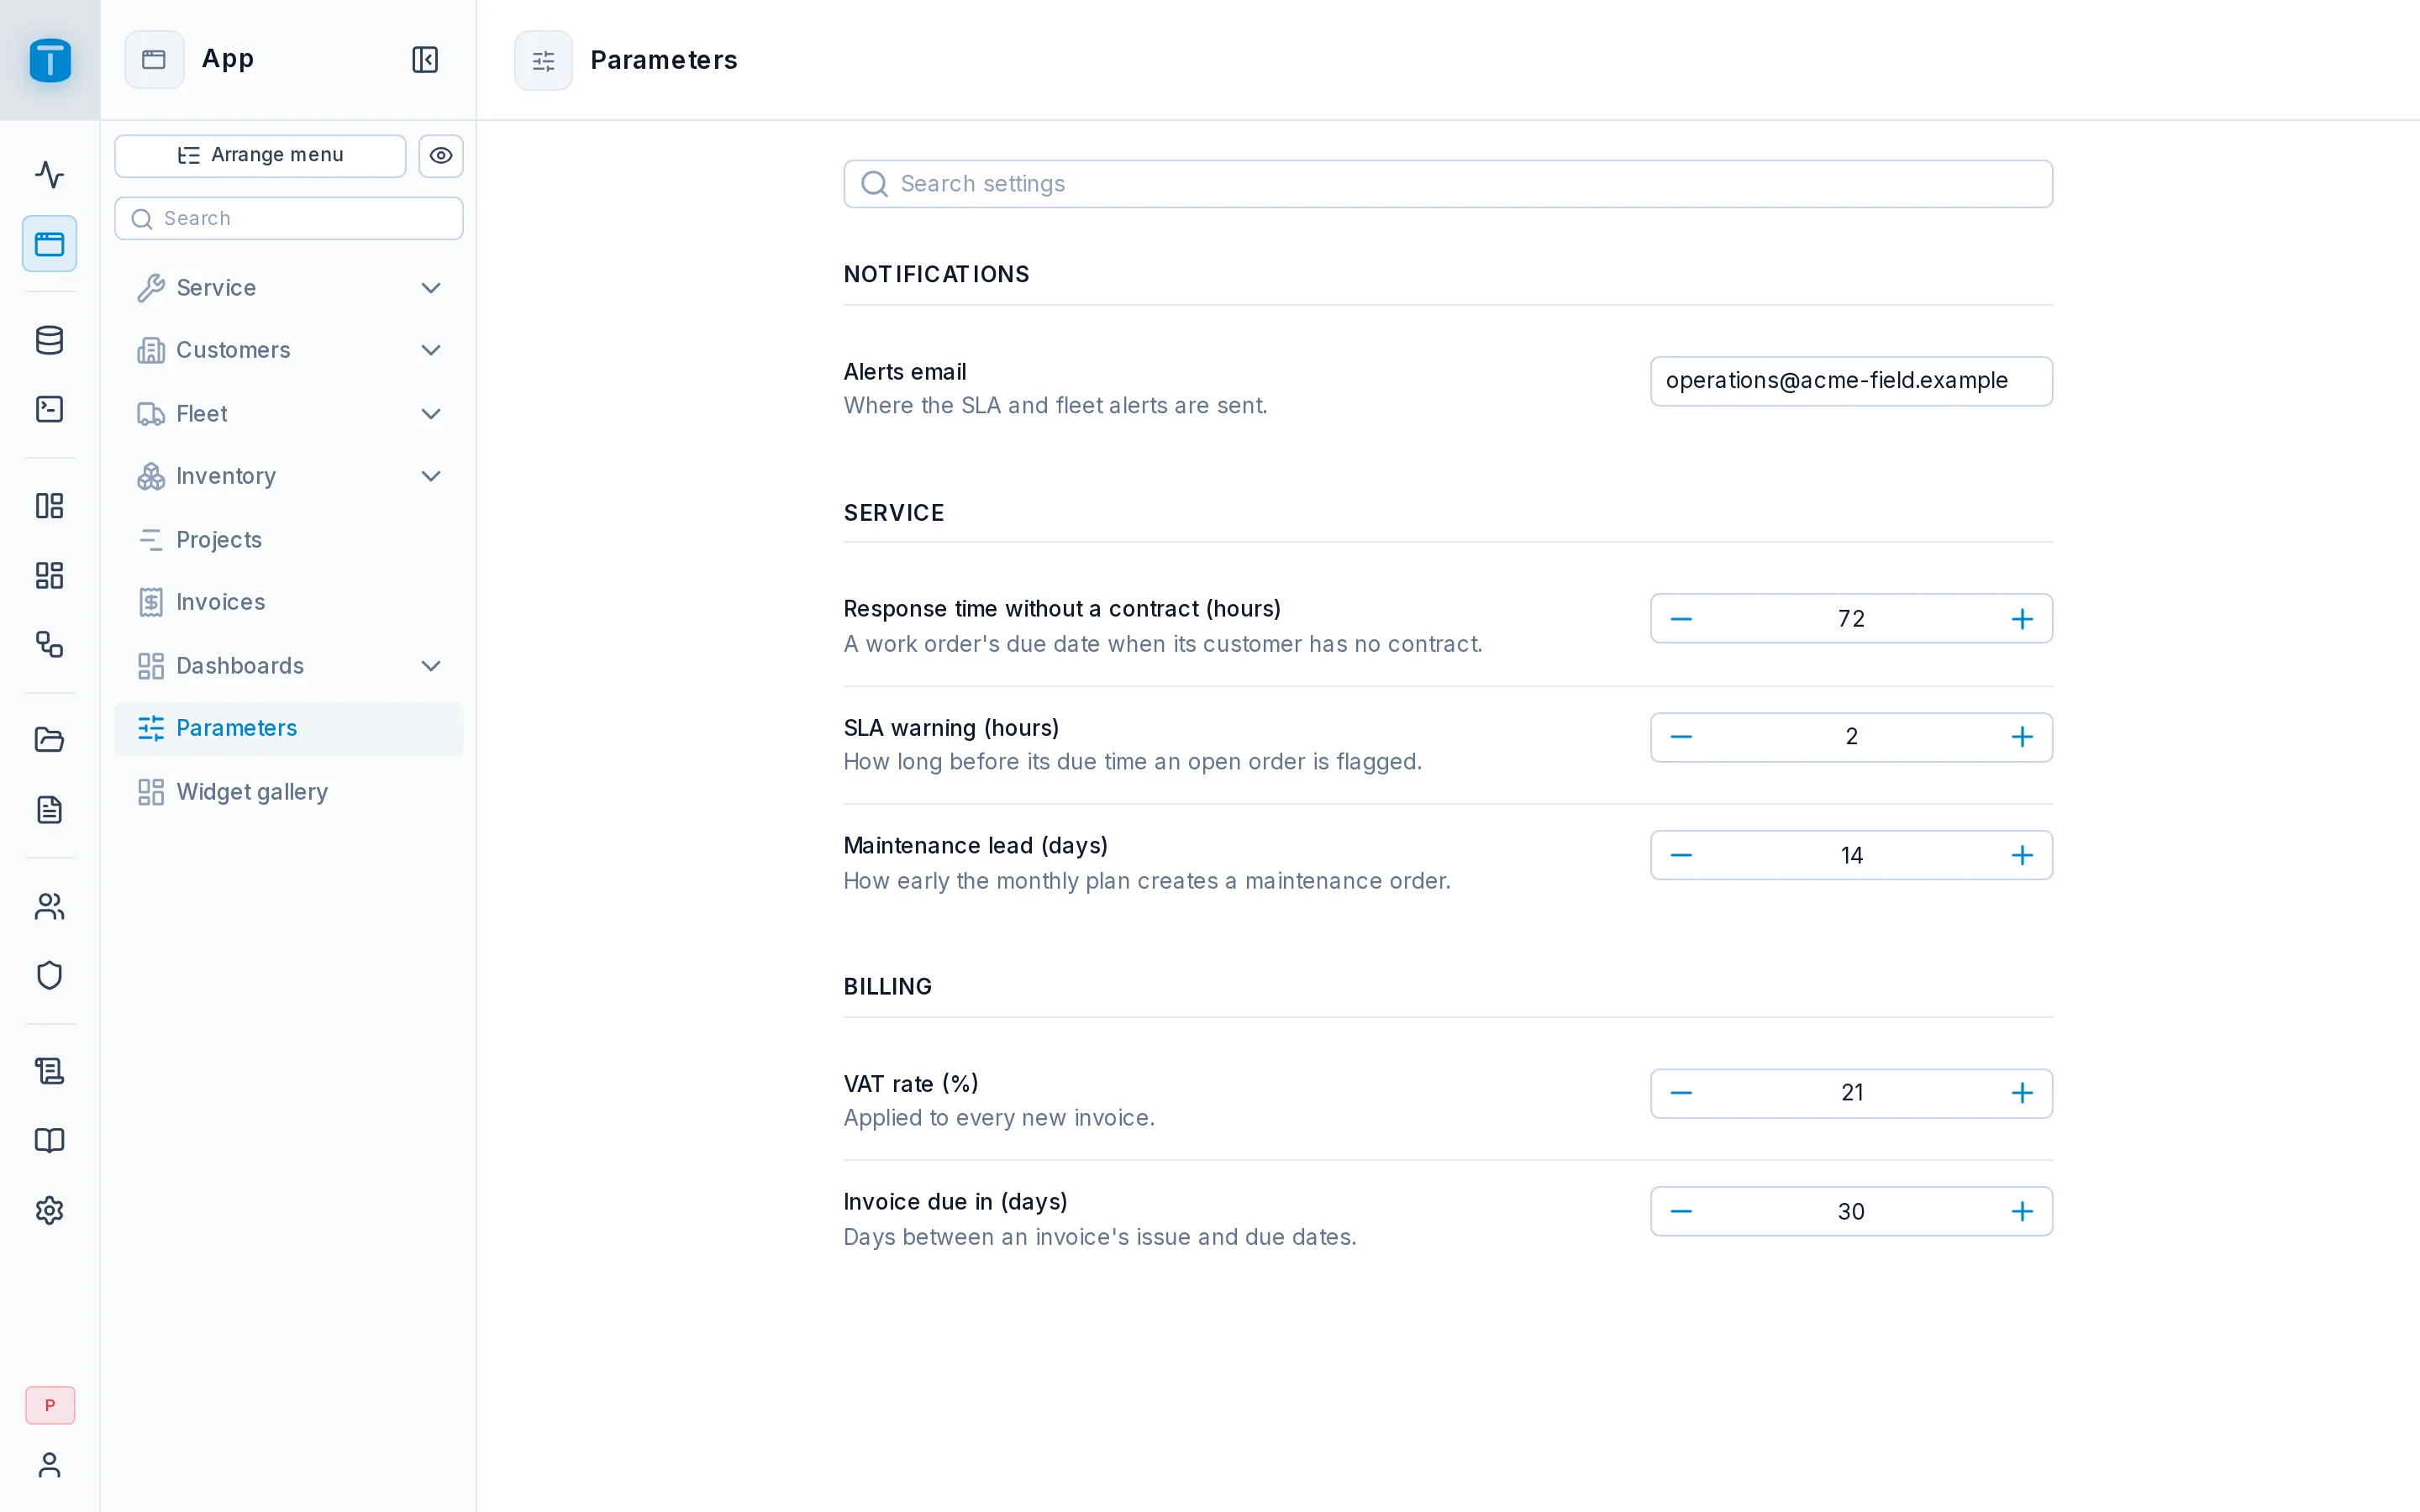Open the files folder icon in the rail

click(49, 740)
